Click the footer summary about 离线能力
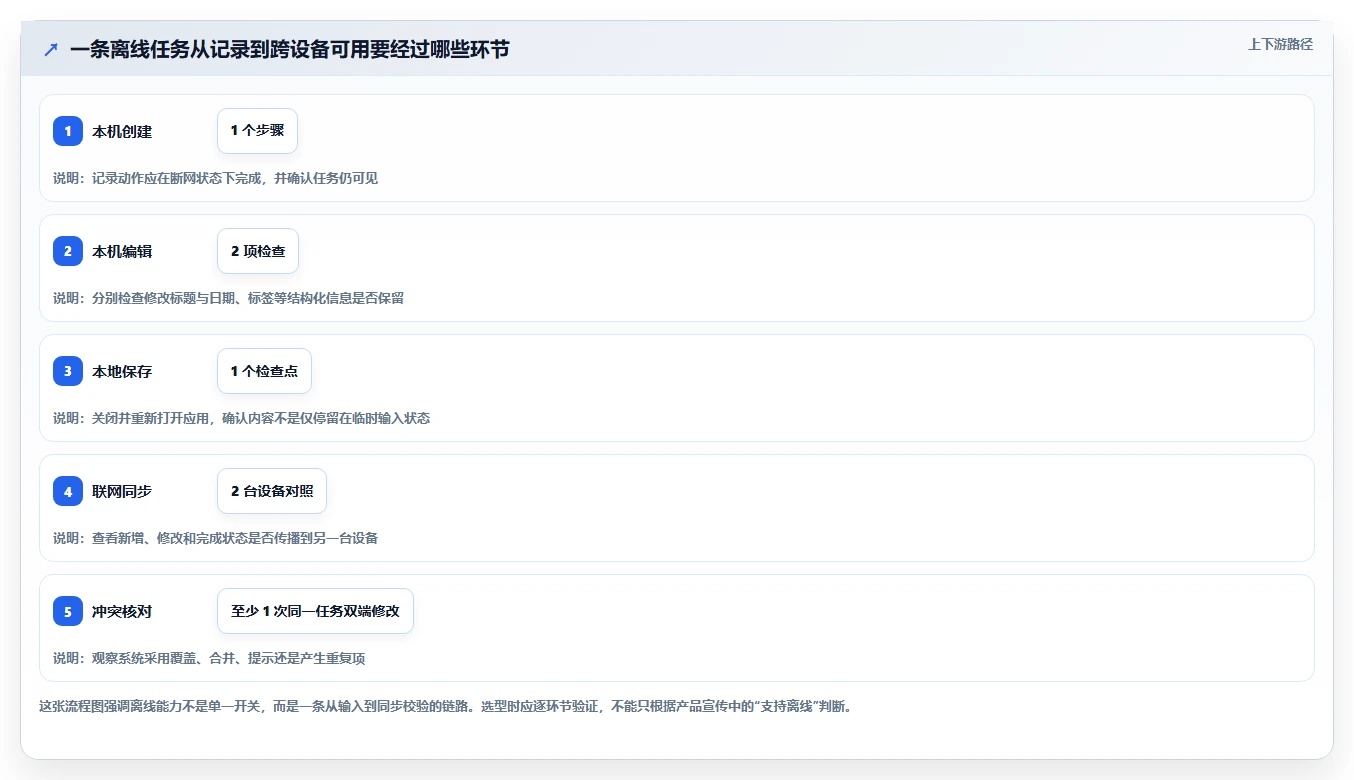The width and height of the screenshot is (1354, 780). 445,706
